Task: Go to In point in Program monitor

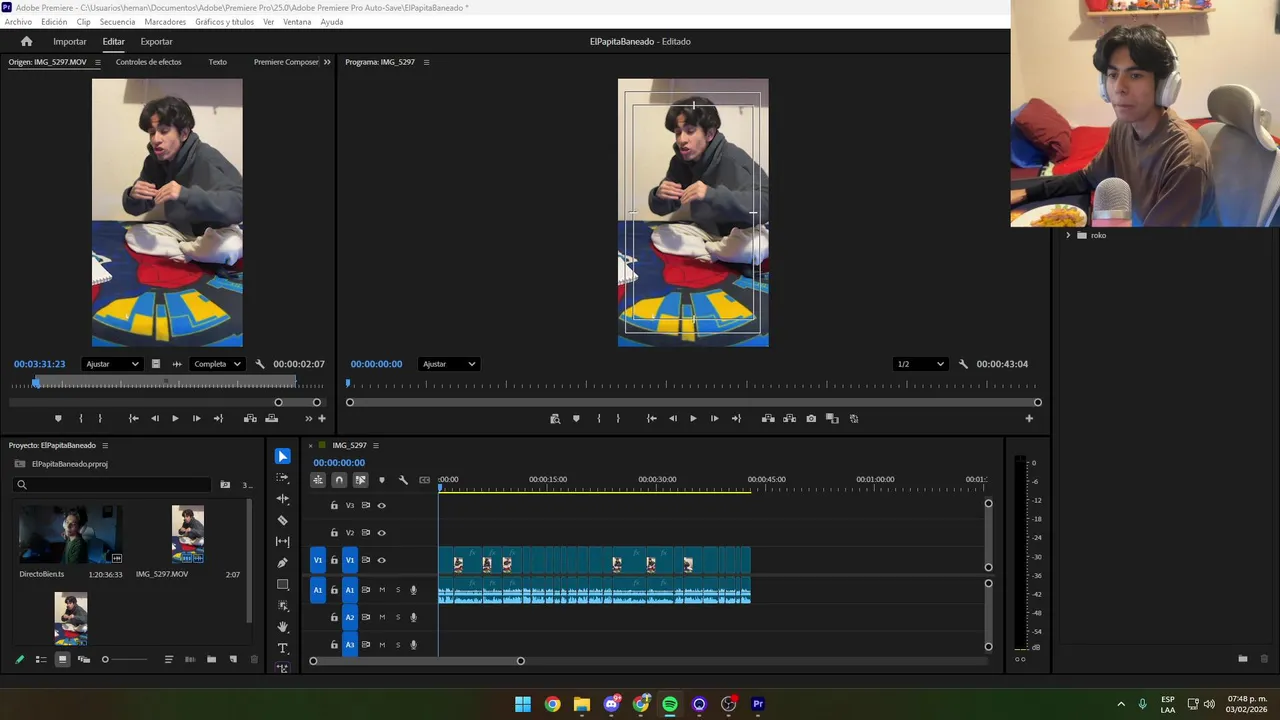Action: tap(651, 418)
